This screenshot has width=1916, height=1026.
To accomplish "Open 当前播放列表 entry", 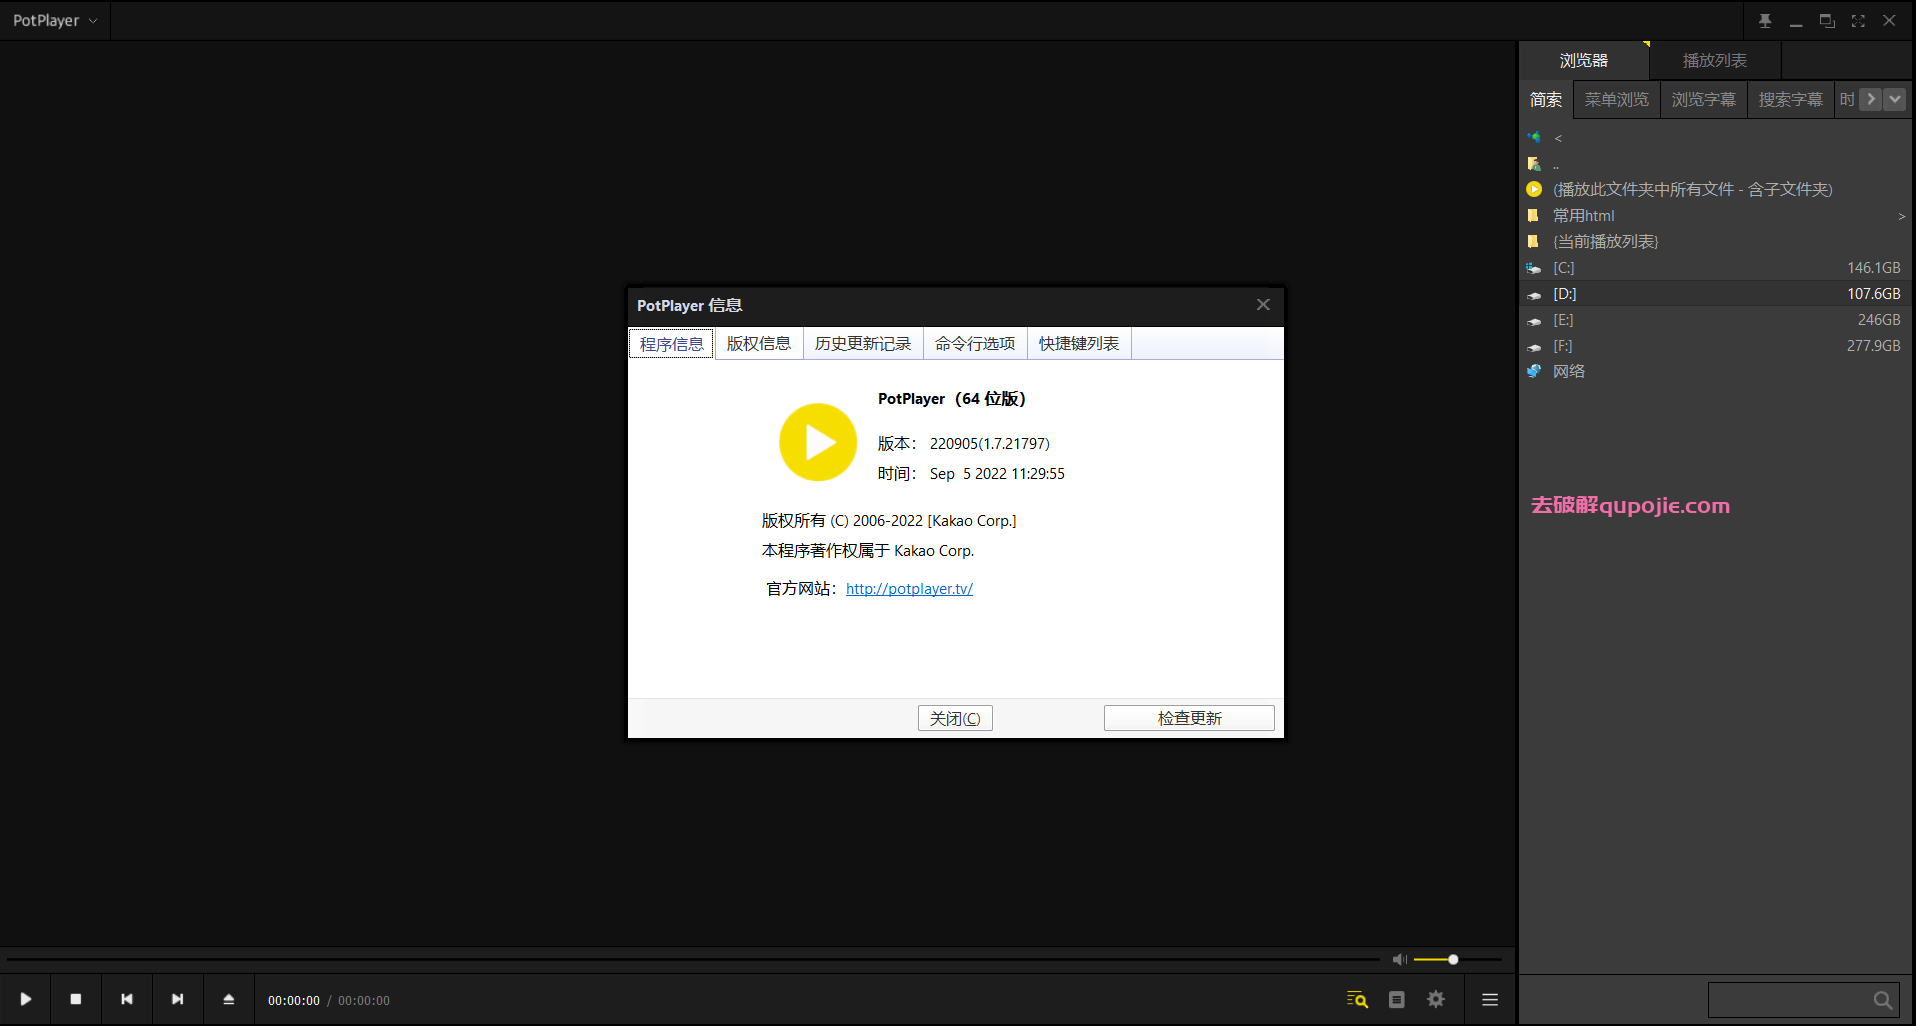I will pyautogui.click(x=1715, y=242).
